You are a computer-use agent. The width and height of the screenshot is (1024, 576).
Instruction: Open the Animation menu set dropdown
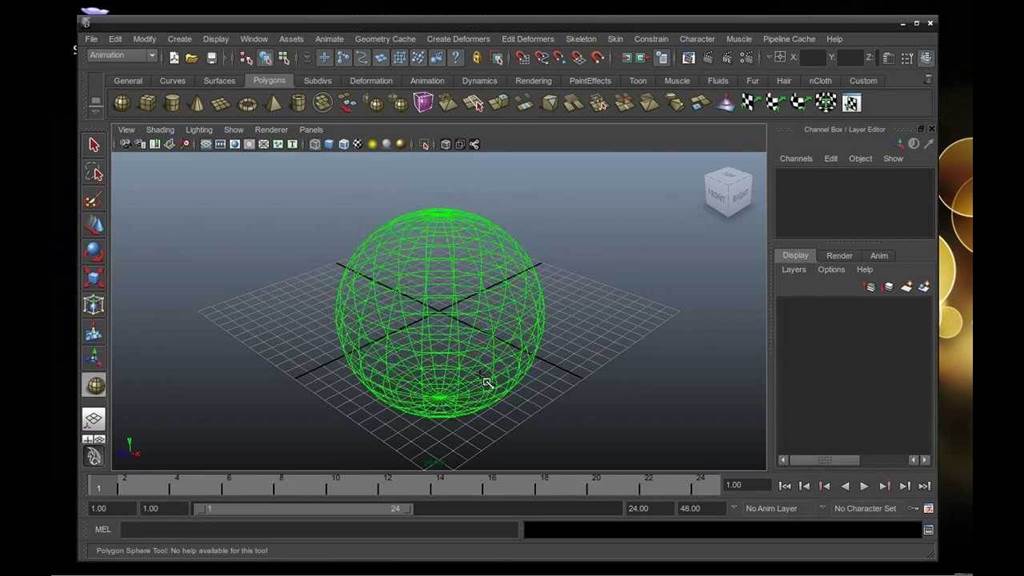[122, 56]
